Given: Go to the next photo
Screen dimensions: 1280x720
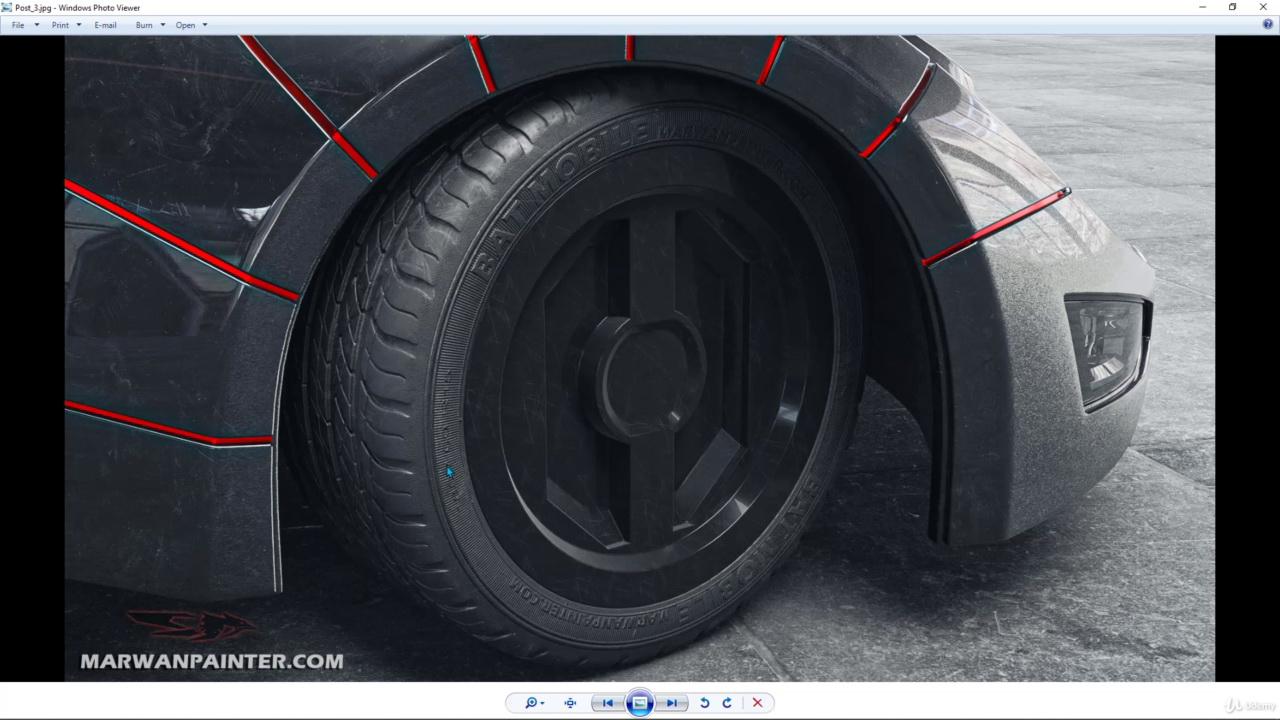Looking at the screenshot, I should pyautogui.click(x=672, y=703).
